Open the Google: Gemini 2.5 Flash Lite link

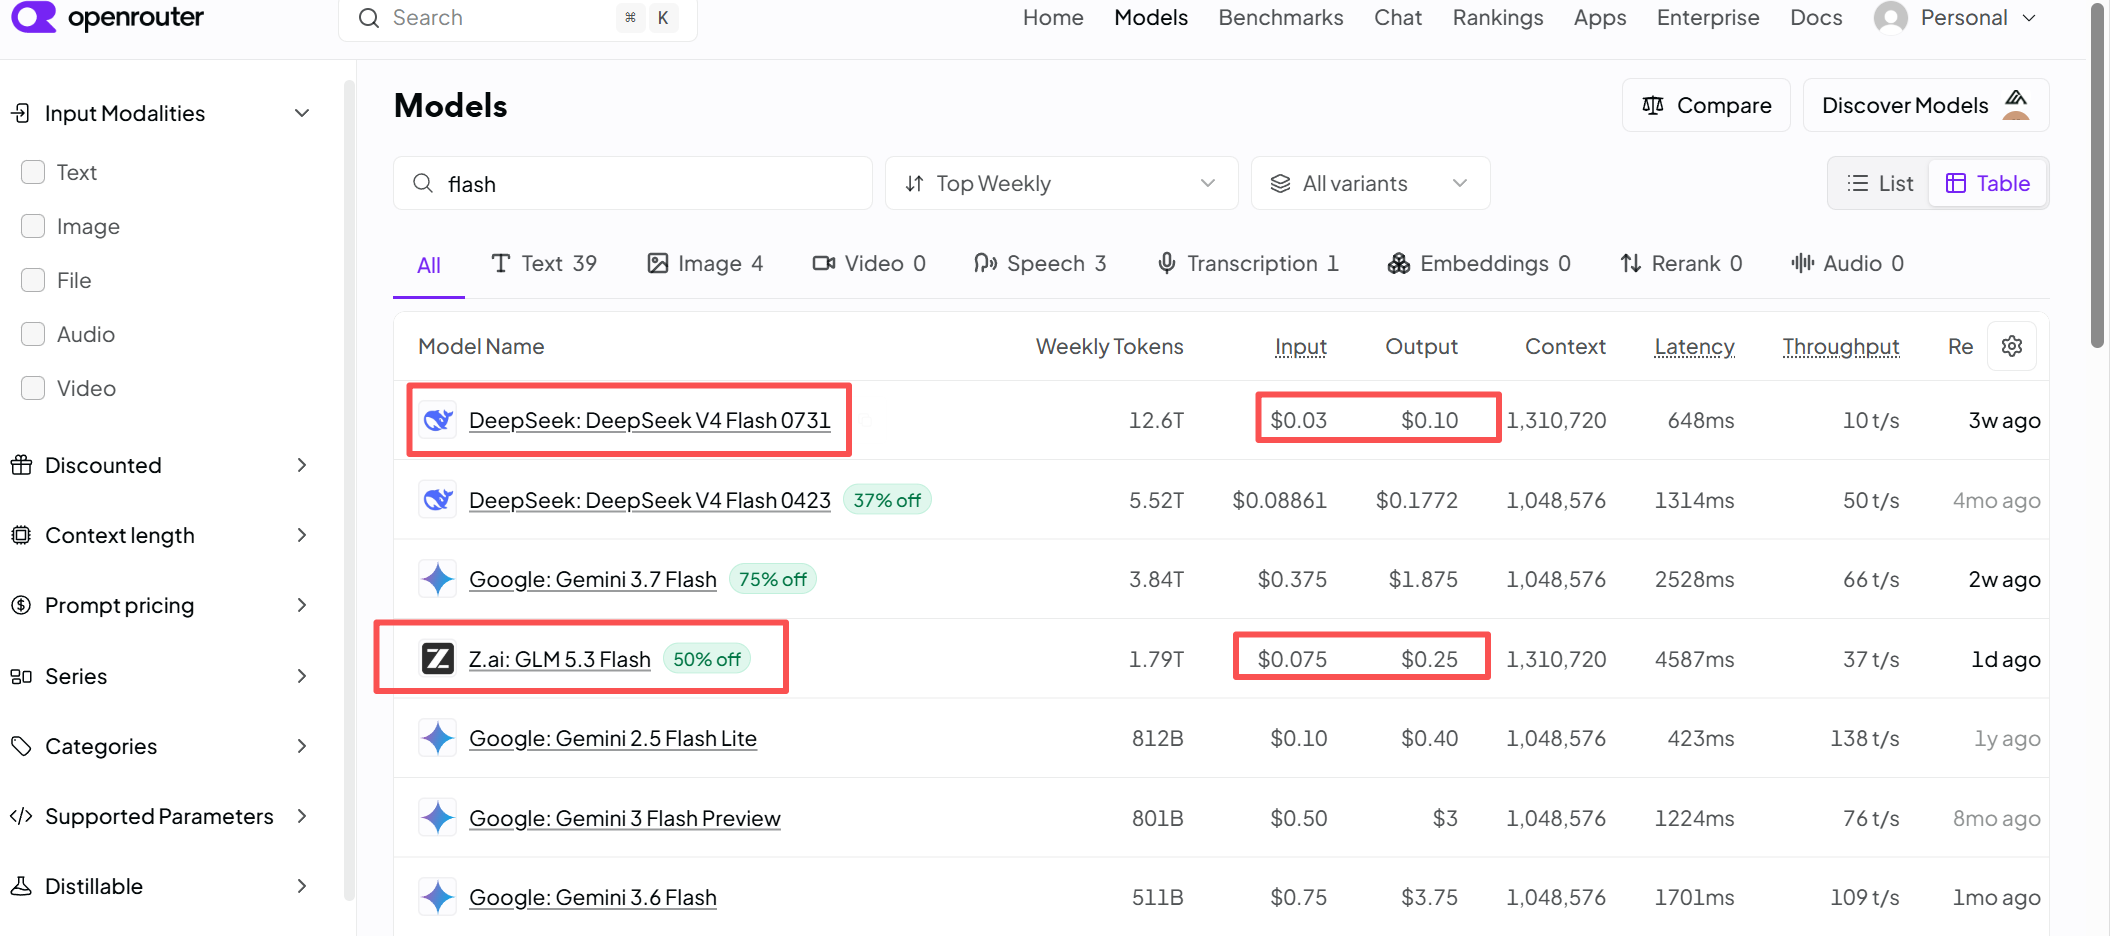pyautogui.click(x=613, y=738)
